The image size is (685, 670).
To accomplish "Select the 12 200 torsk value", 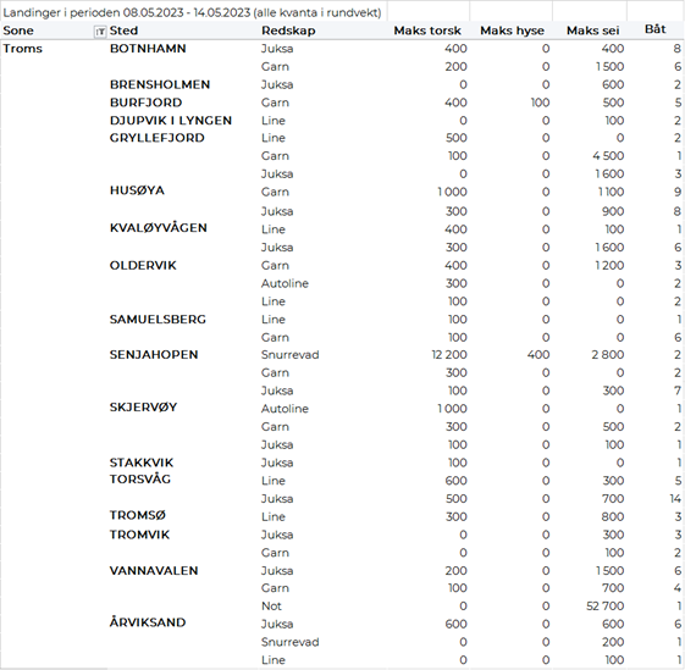I will point(443,355).
